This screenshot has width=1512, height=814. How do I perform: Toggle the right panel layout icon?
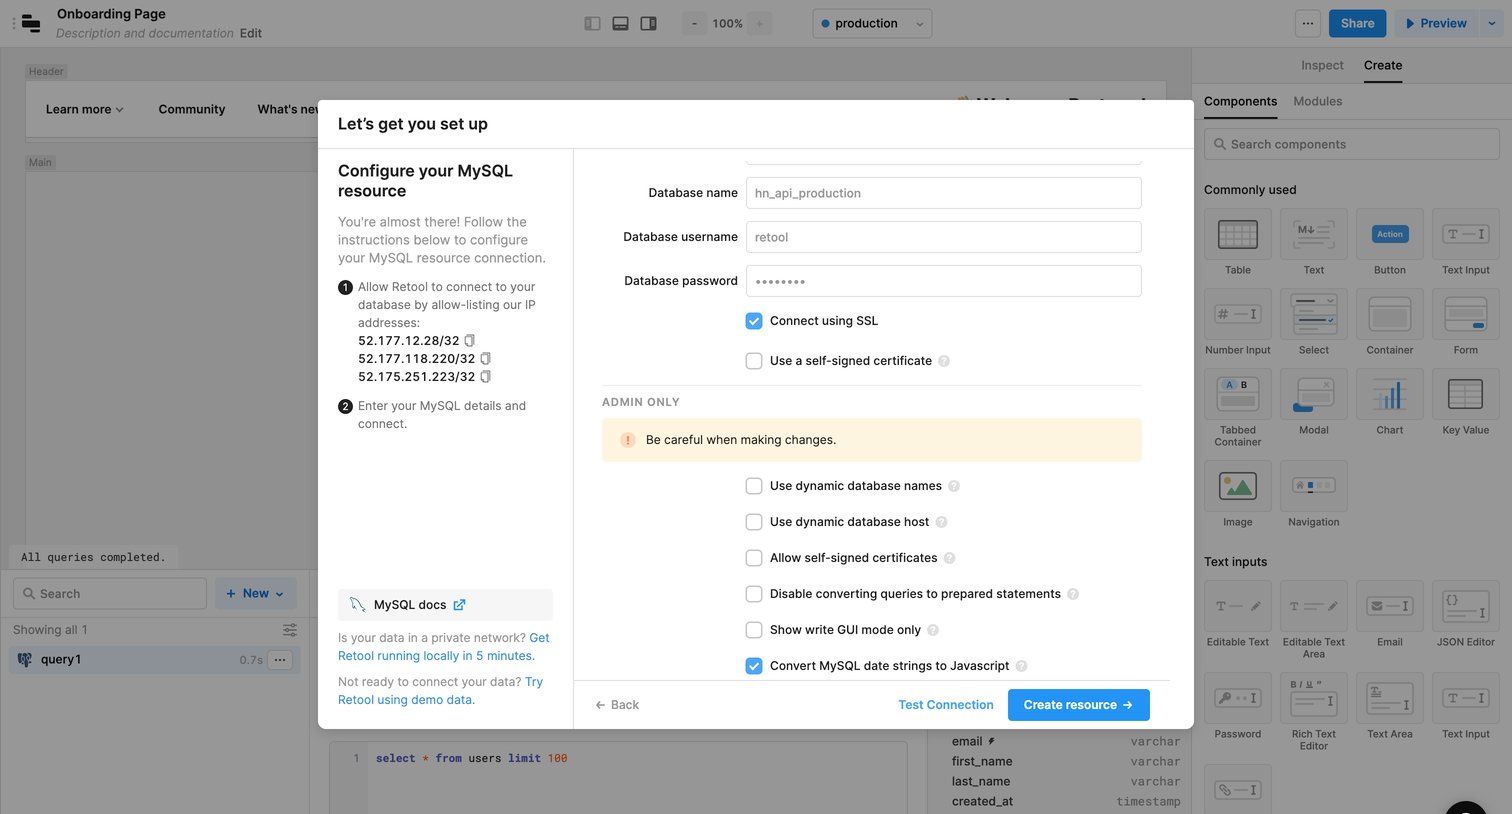pos(648,23)
